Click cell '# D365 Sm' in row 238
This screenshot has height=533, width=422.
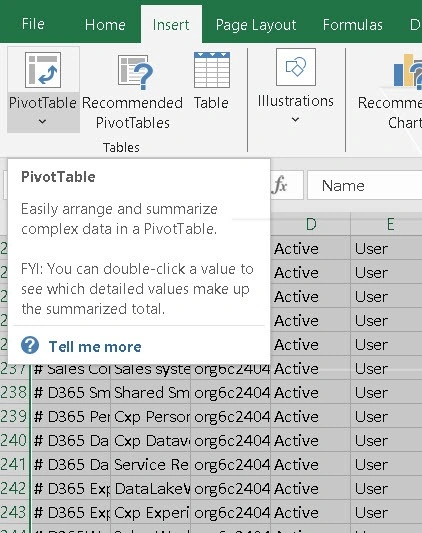(x=71, y=393)
